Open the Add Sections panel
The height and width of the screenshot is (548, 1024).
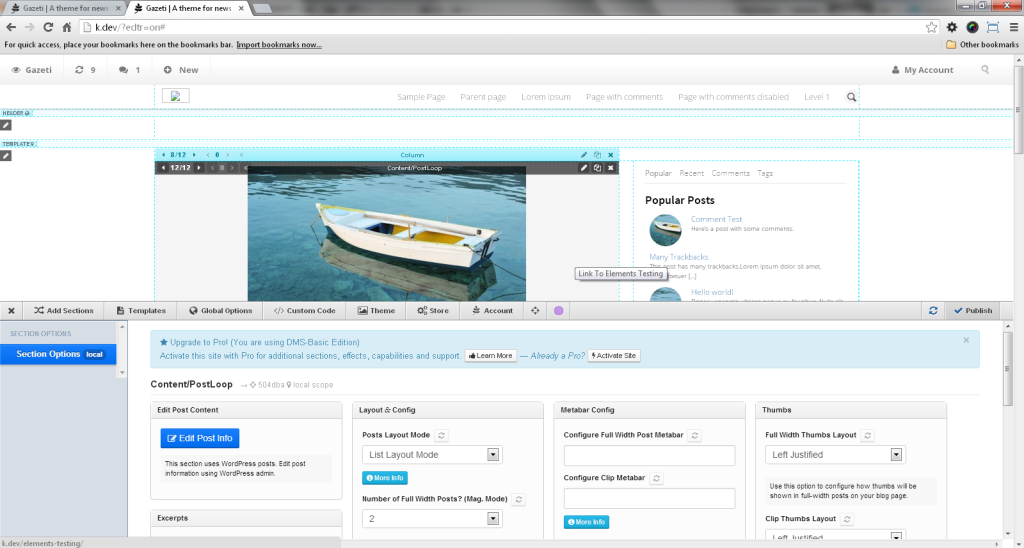64,311
